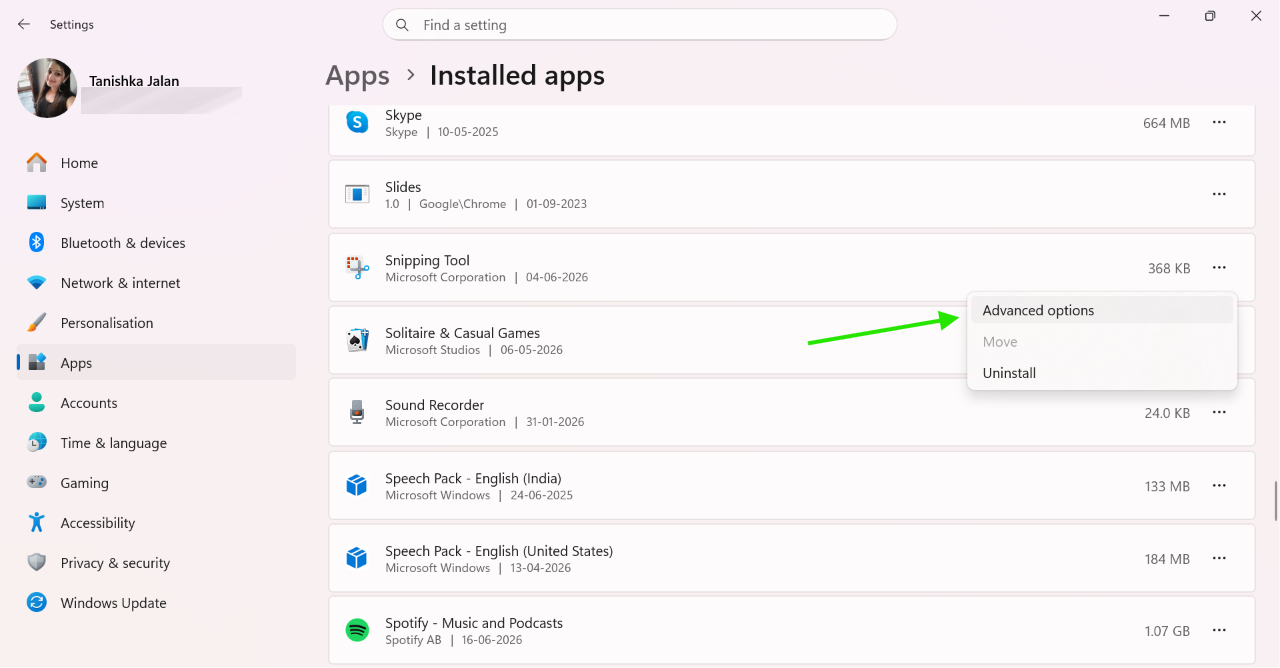
Task: Click Speech Pack English (India) icon
Action: point(357,485)
